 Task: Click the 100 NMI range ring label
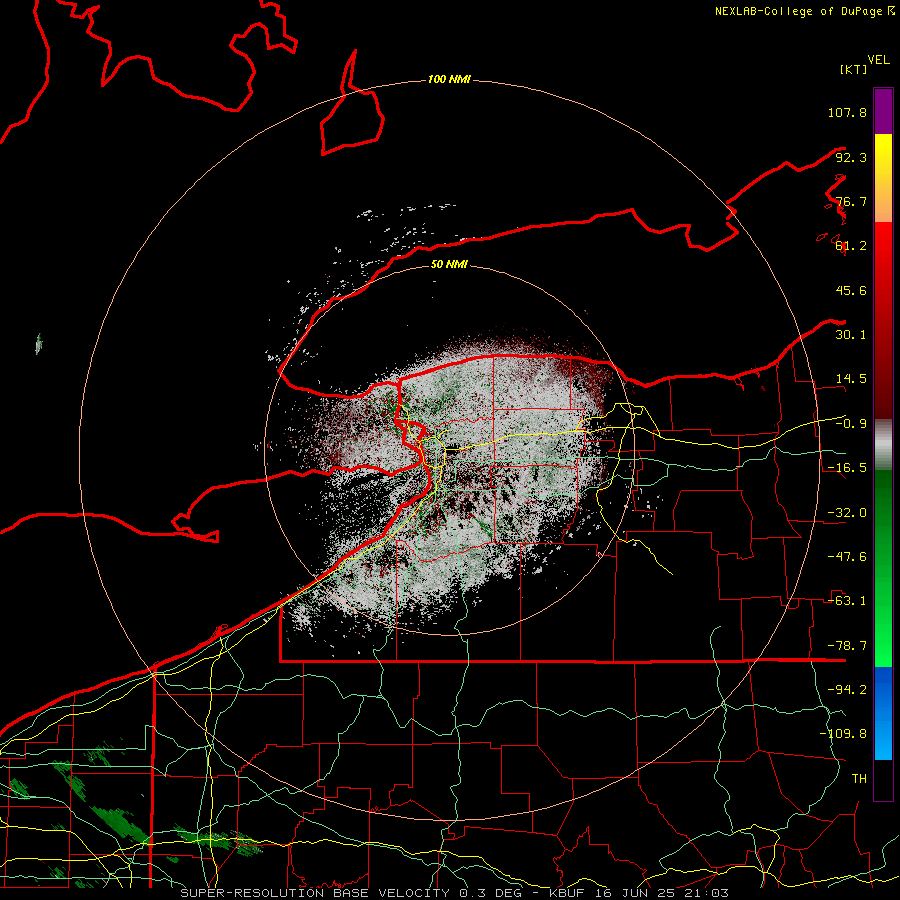pos(449,79)
